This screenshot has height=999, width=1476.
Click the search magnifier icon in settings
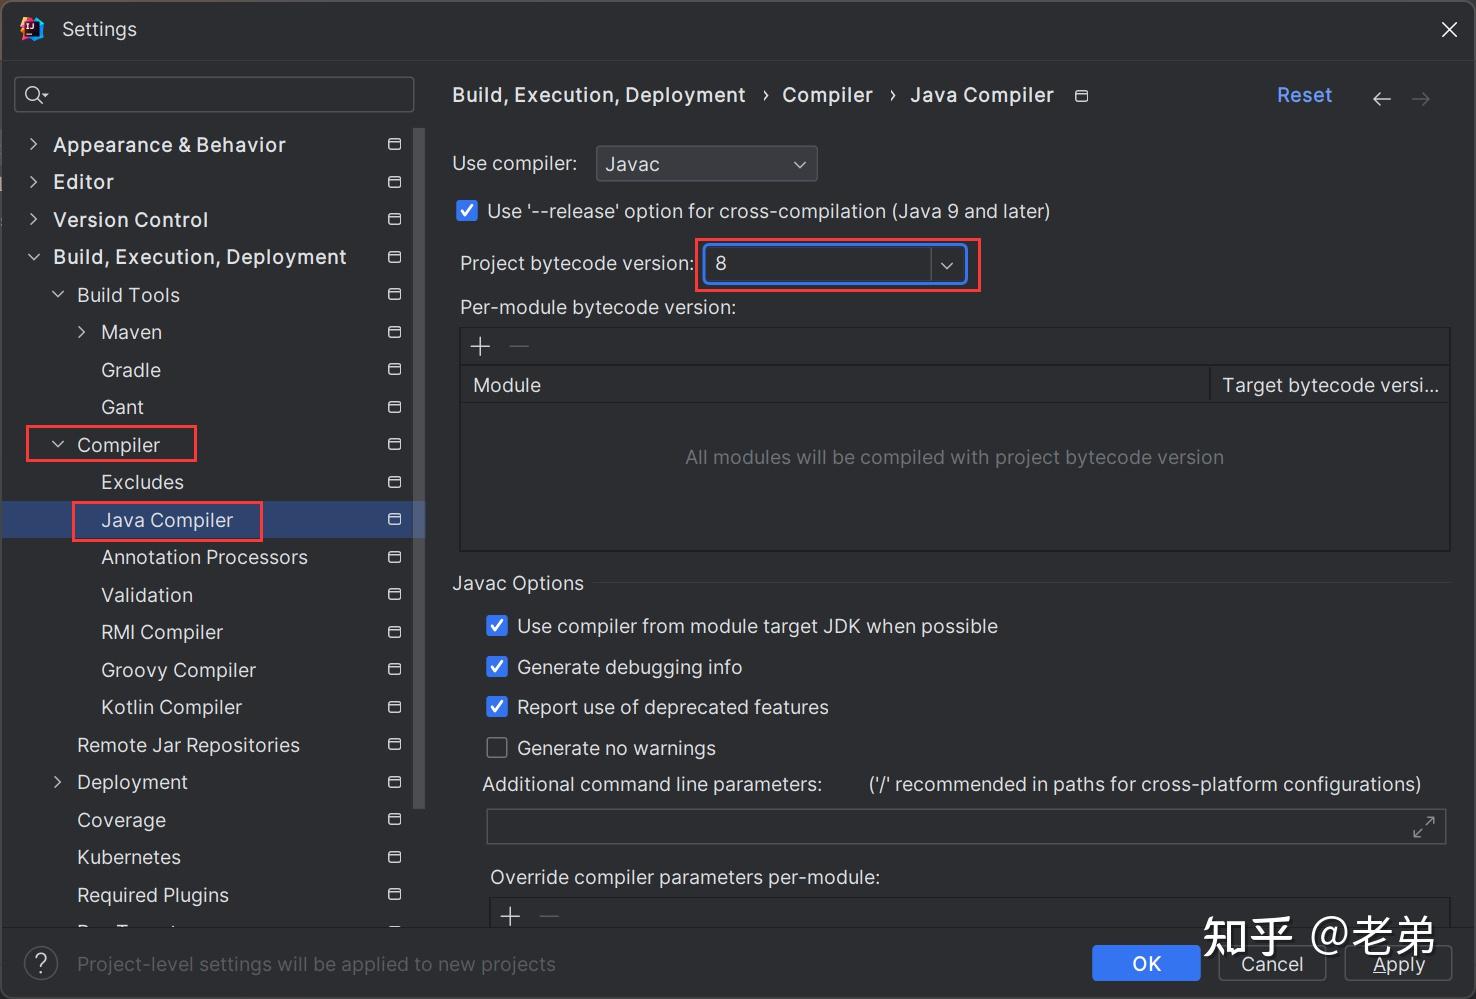[35, 95]
